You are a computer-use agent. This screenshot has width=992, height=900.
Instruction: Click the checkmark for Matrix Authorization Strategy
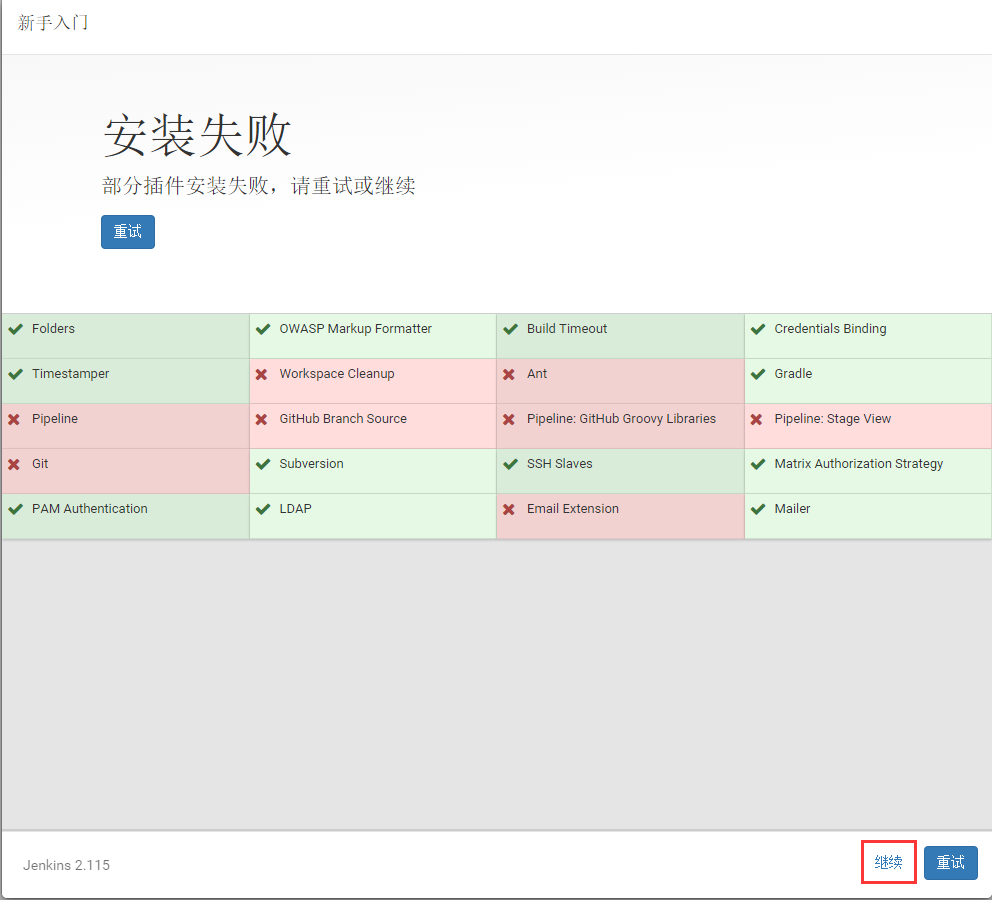pos(758,464)
